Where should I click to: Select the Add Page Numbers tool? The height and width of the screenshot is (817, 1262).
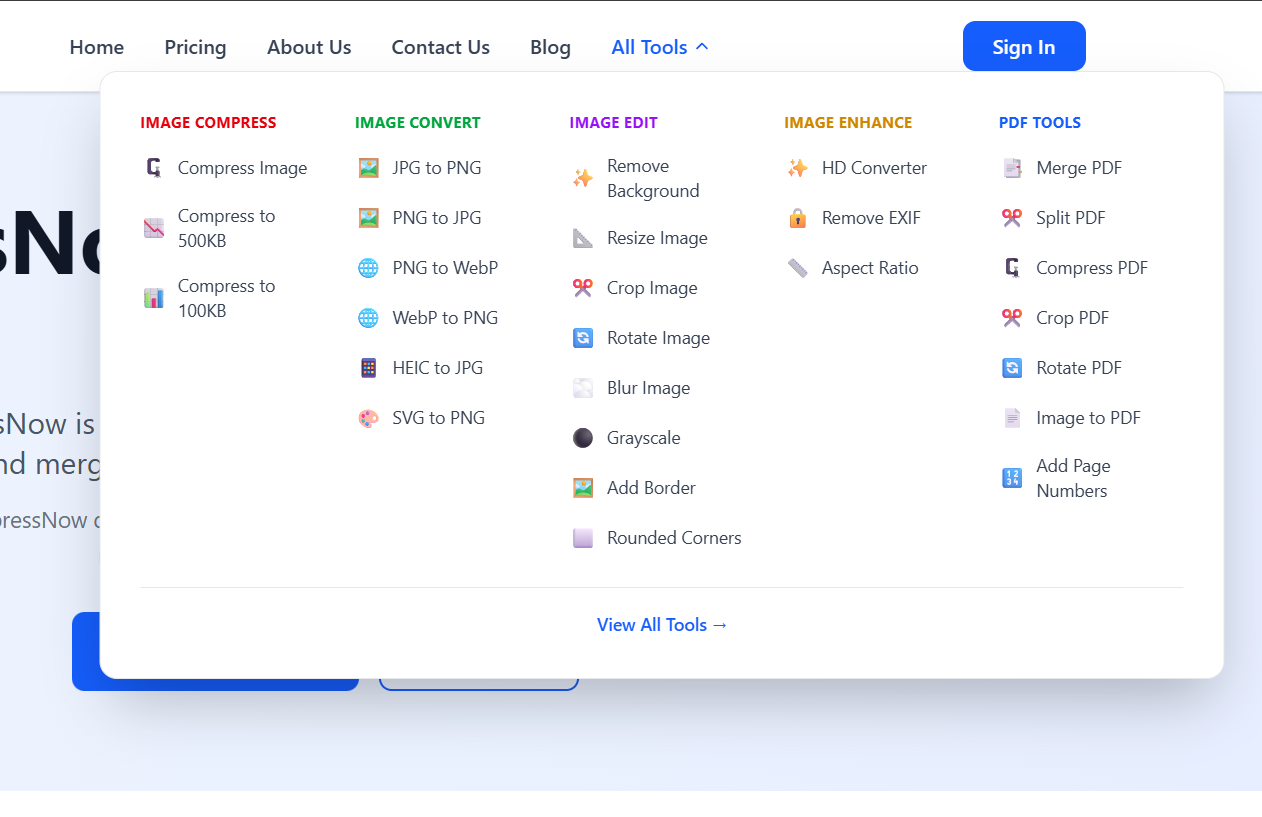(x=1072, y=478)
